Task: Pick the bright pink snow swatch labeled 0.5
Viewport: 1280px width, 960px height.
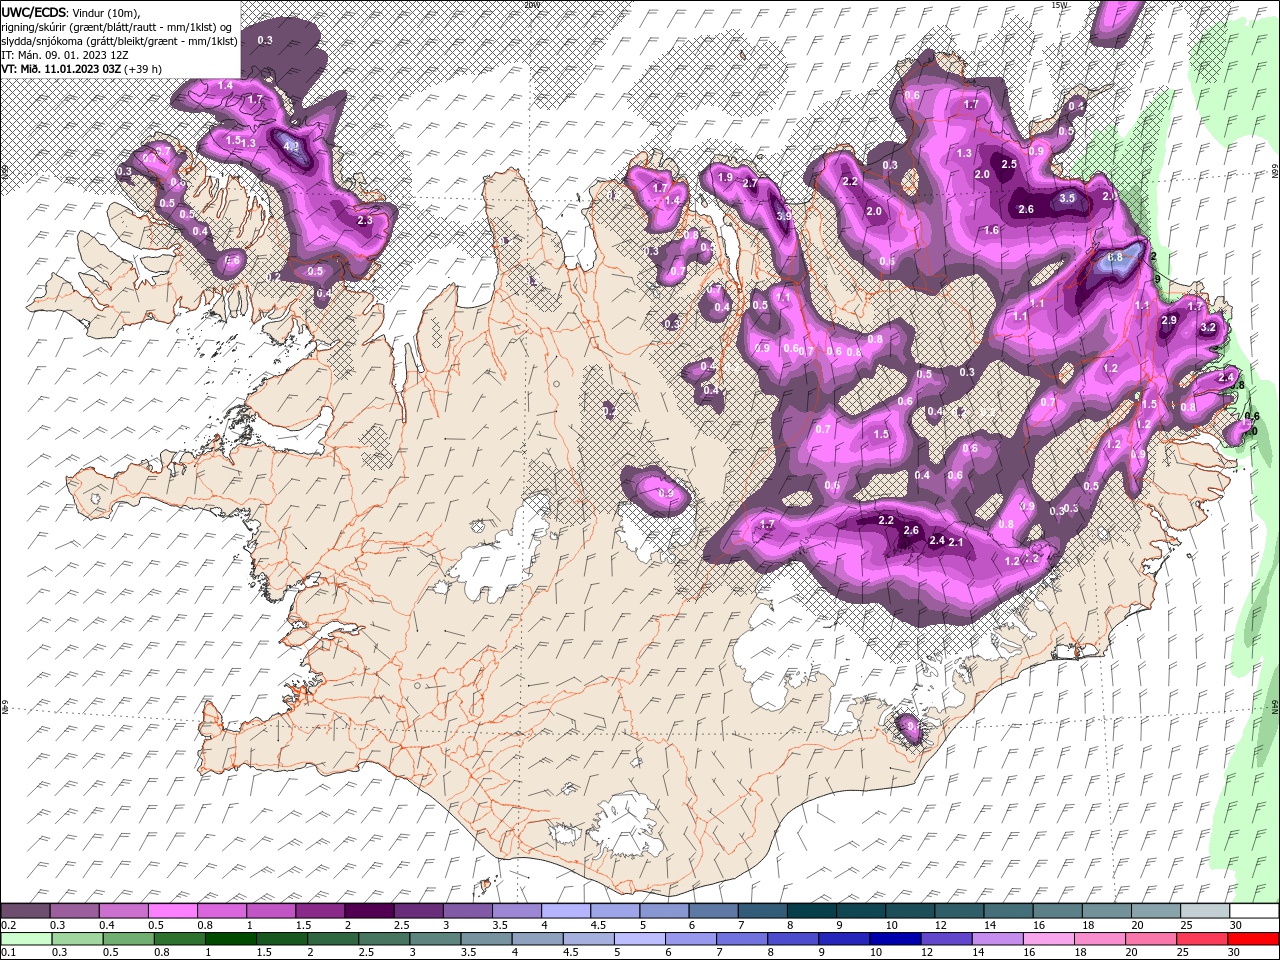Action: point(172,911)
